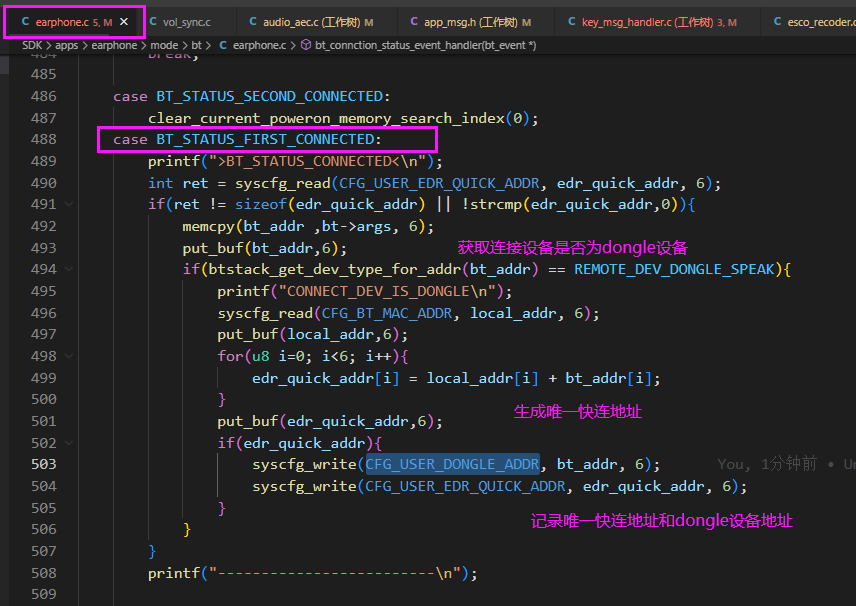Click sizeof keyword on line 491
Image resolution: width=856 pixels, height=606 pixels.
click(261, 204)
